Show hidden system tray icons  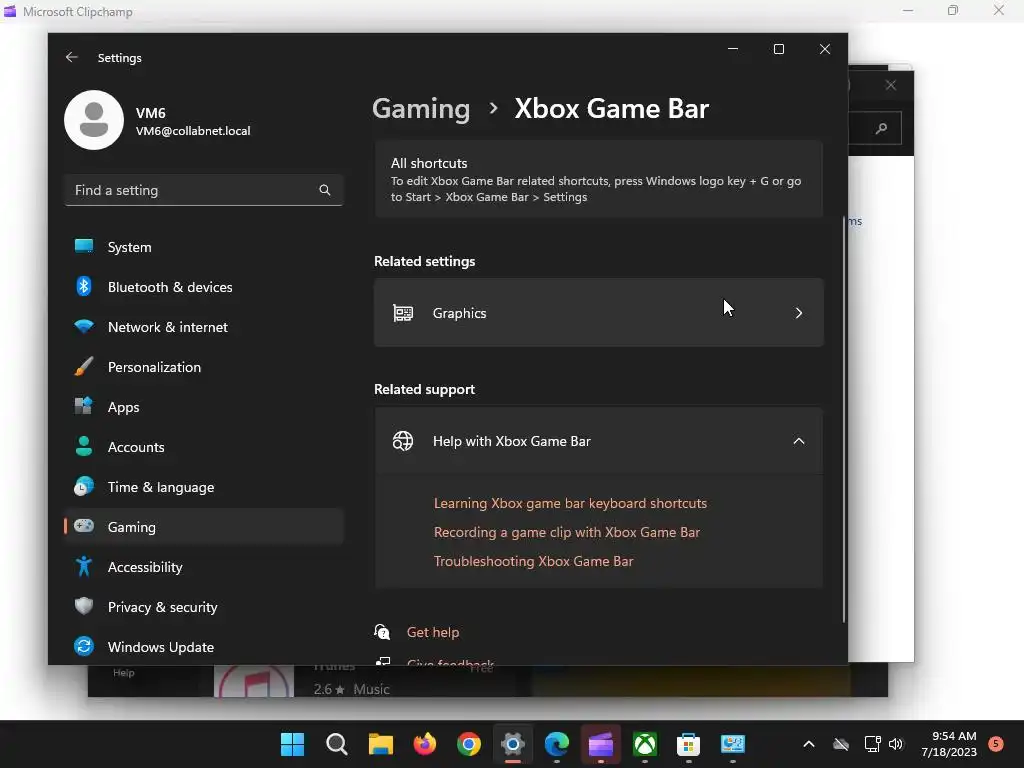(x=808, y=744)
